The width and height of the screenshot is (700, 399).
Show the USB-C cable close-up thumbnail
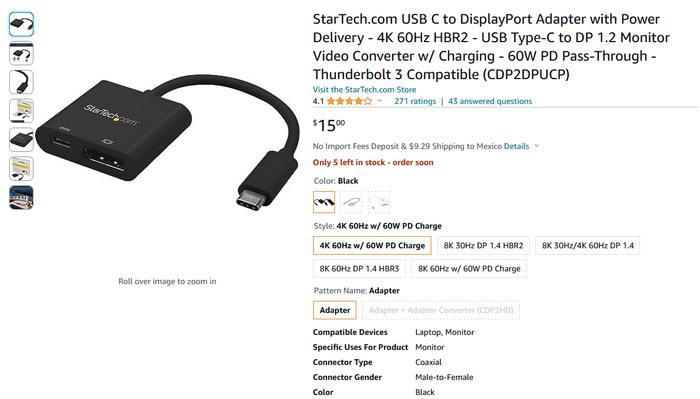pyautogui.click(x=21, y=82)
